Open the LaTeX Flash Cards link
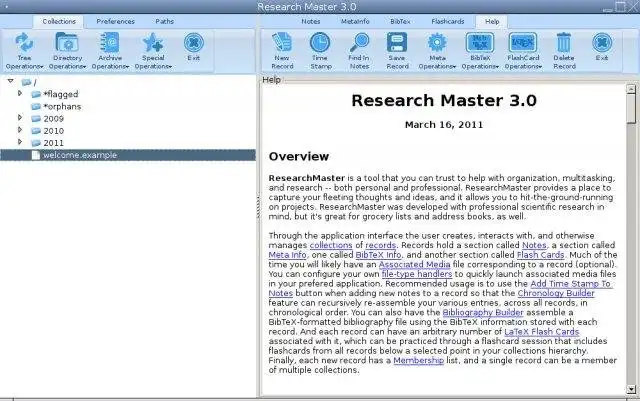 pyautogui.click(x=542, y=332)
